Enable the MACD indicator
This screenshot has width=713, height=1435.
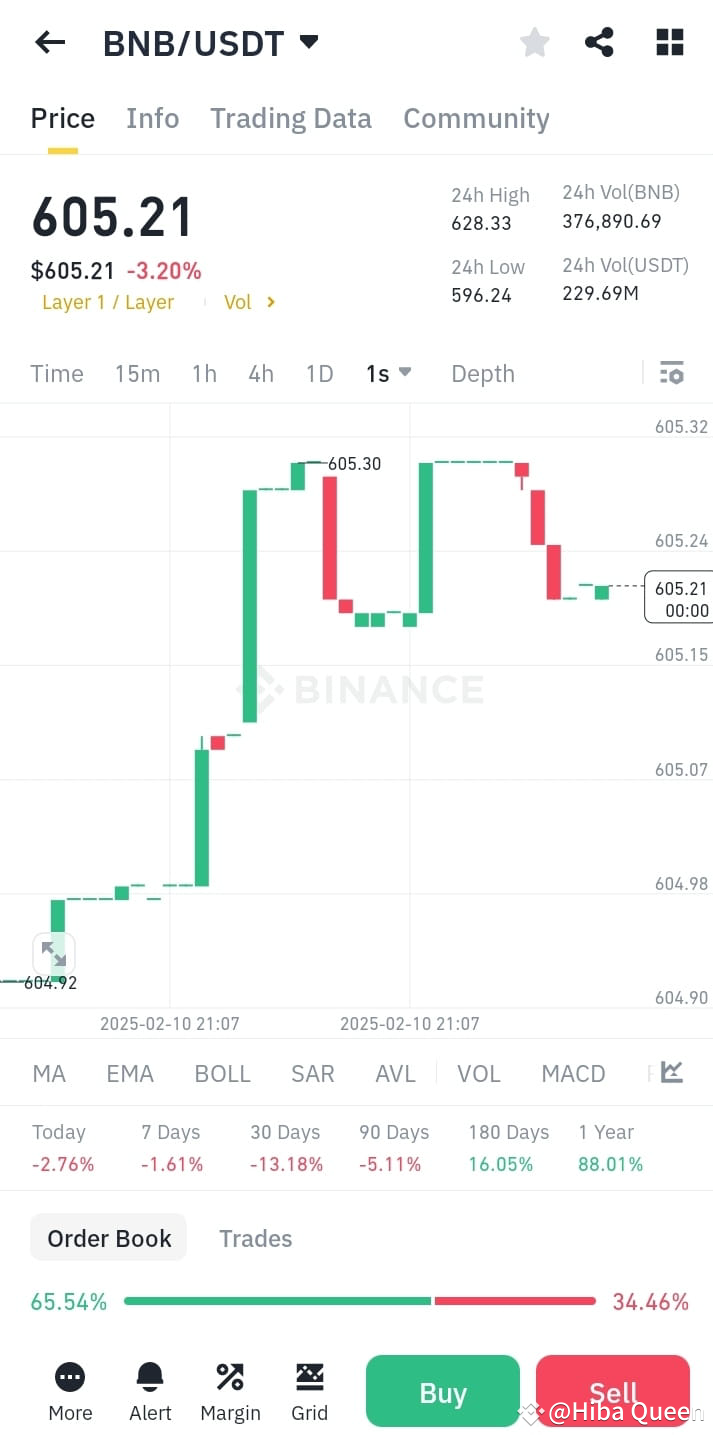coord(573,1073)
